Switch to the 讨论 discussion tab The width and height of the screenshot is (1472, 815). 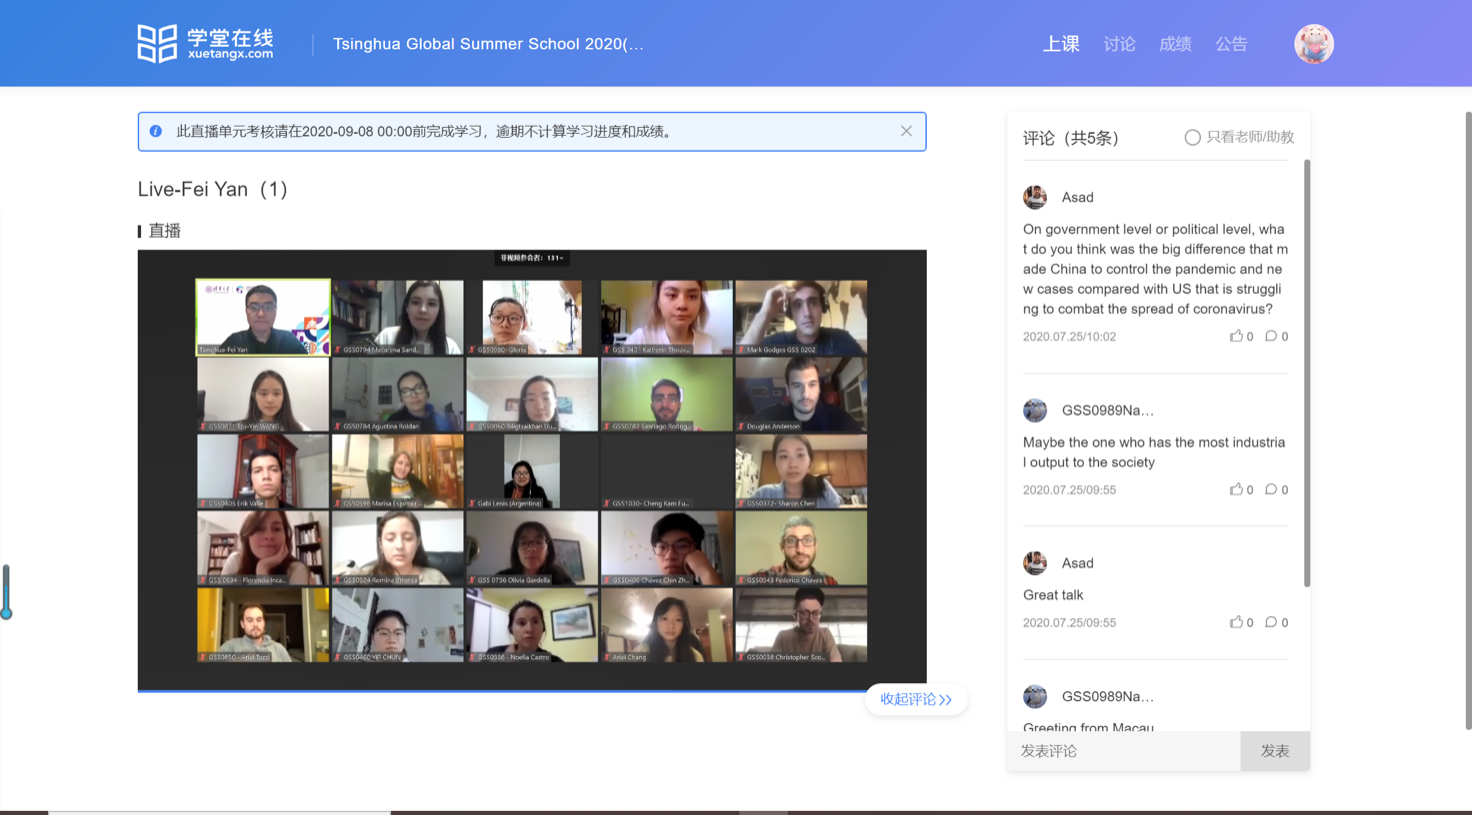pos(1119,44)
